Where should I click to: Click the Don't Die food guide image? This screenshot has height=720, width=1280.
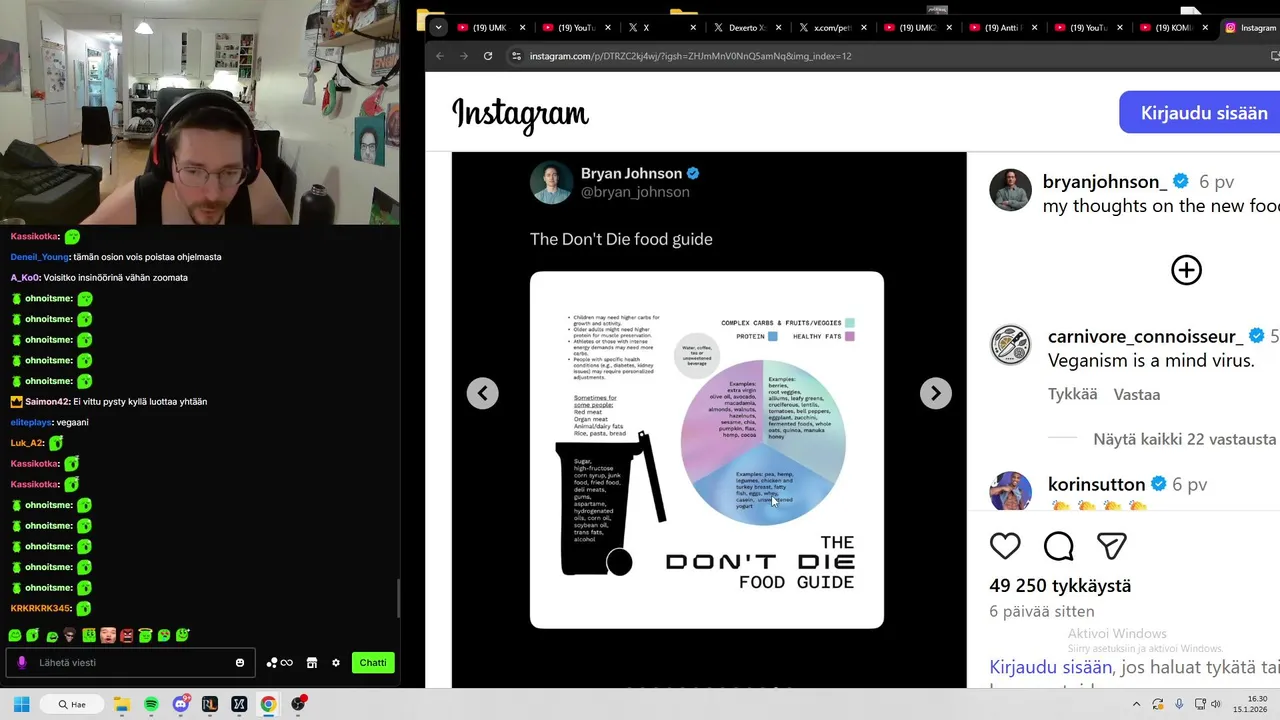(707, 450)
